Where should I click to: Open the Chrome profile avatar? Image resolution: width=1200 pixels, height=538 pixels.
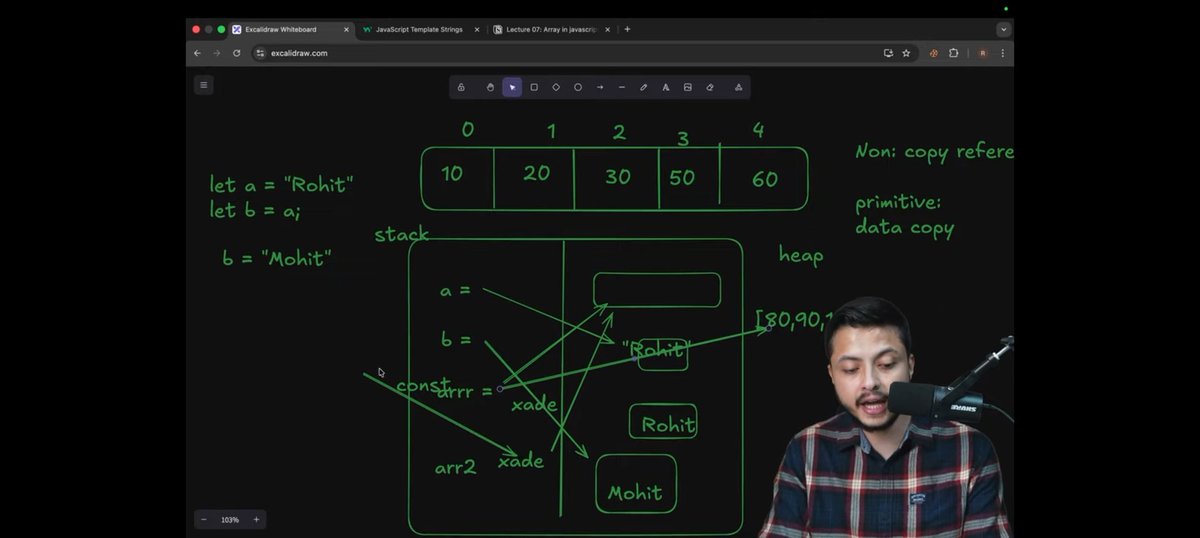click(x=983, y=53)
